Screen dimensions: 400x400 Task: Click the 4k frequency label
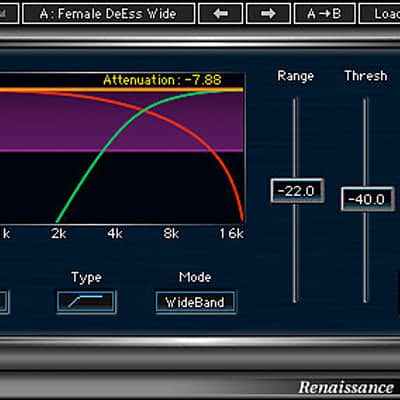115,234
